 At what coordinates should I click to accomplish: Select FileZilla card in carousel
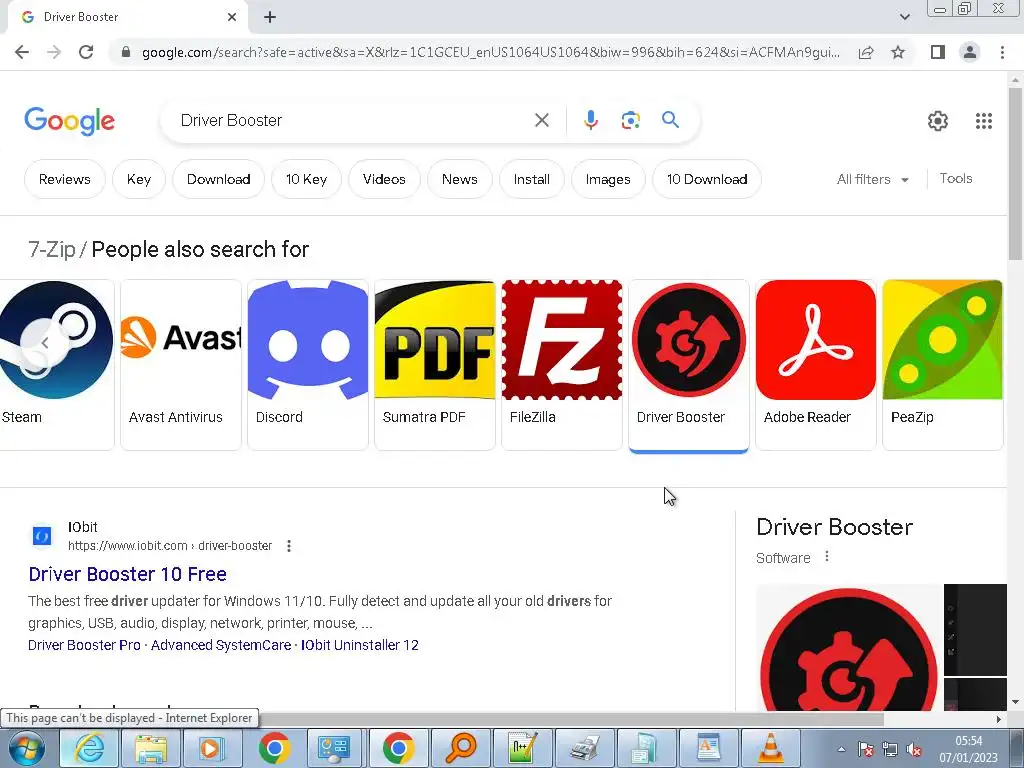coord(562,364)
